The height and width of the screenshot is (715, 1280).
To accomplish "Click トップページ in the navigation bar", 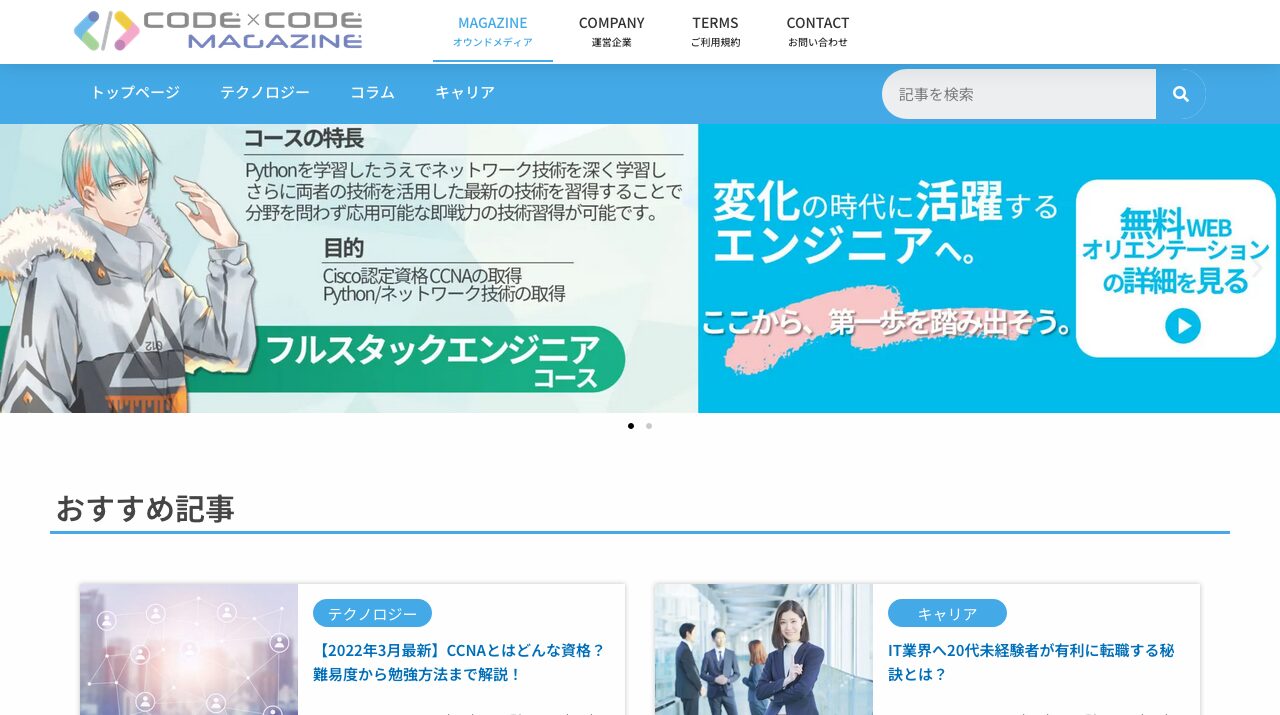I will [x=134, y=92].
